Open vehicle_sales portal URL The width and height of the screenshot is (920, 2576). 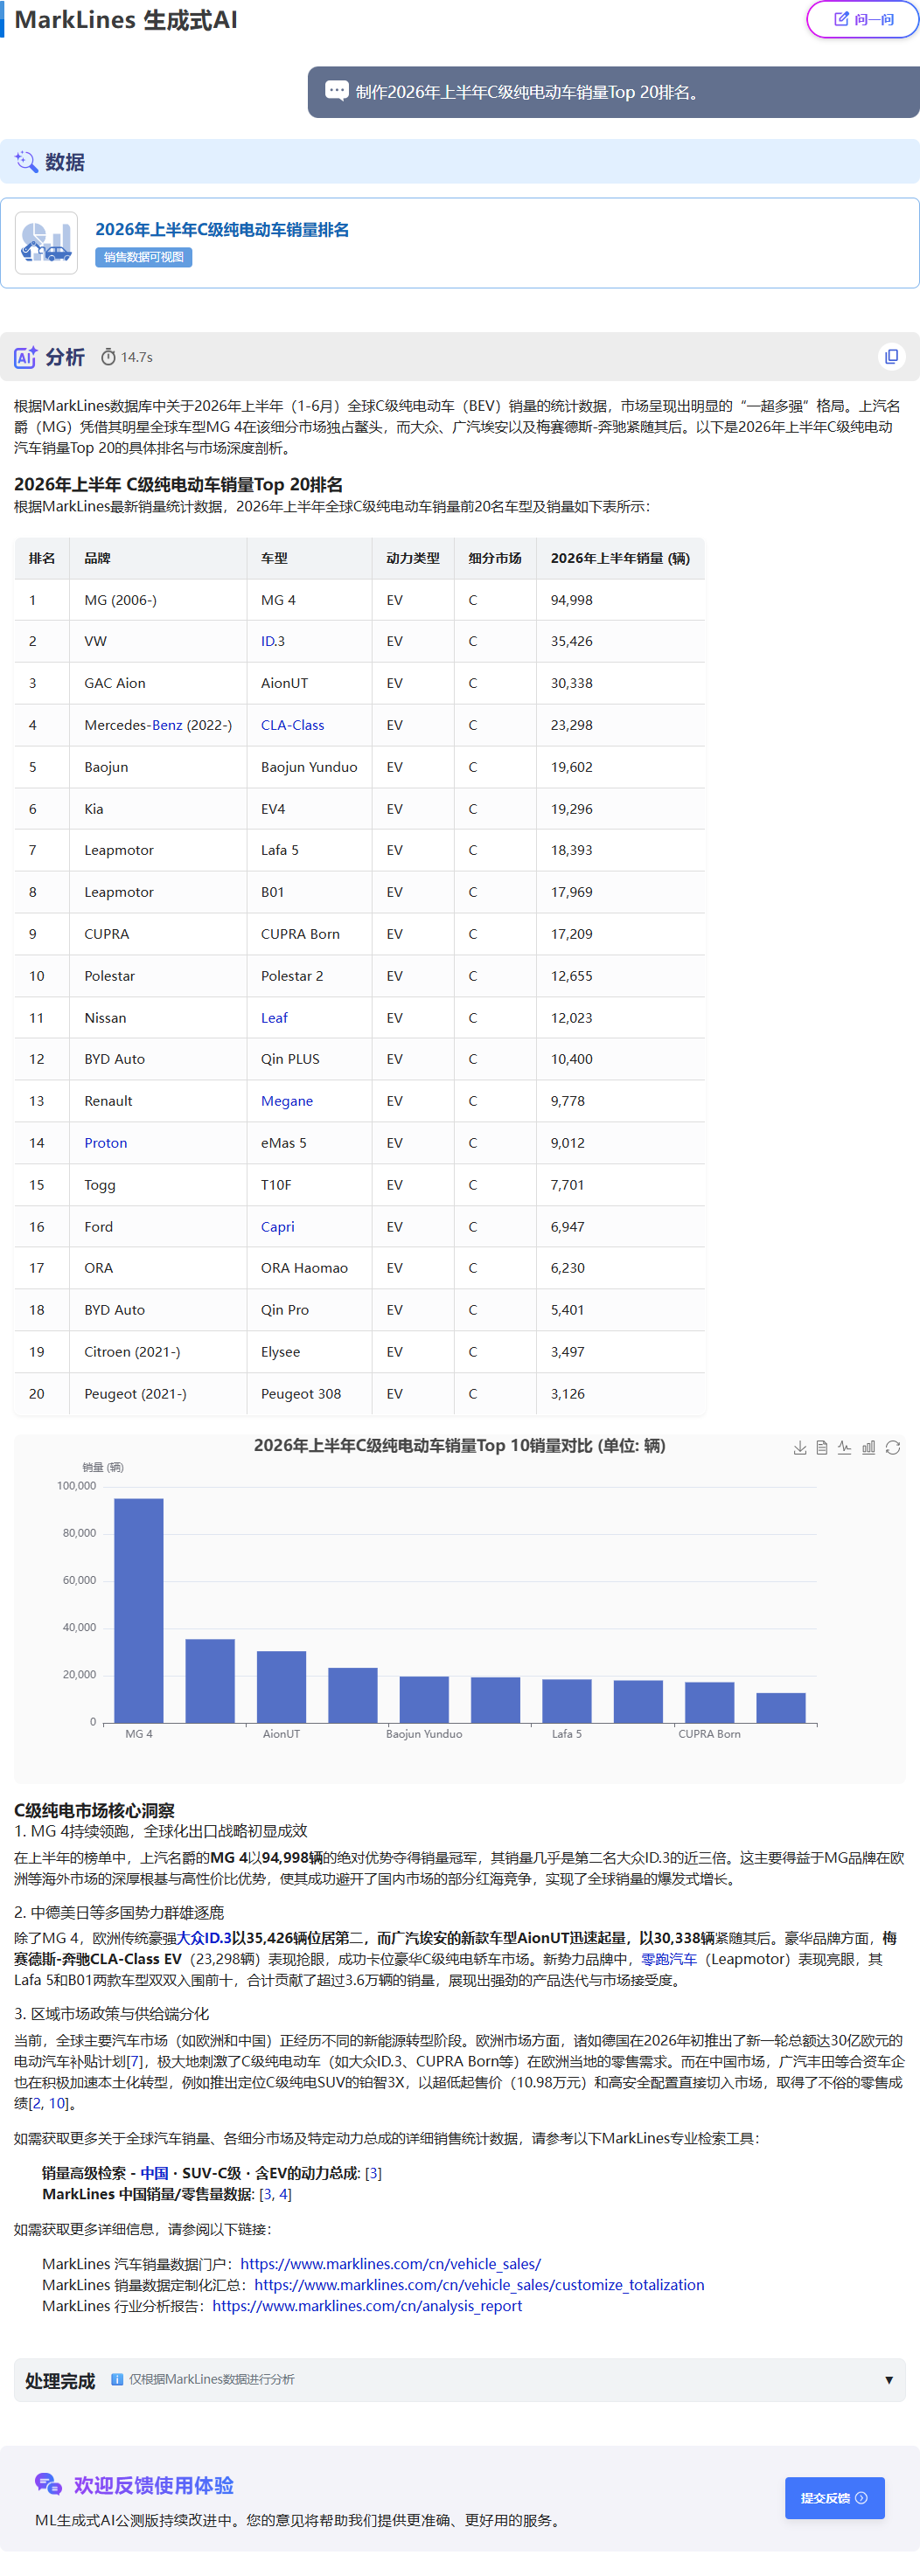(x=391, y=2264)
